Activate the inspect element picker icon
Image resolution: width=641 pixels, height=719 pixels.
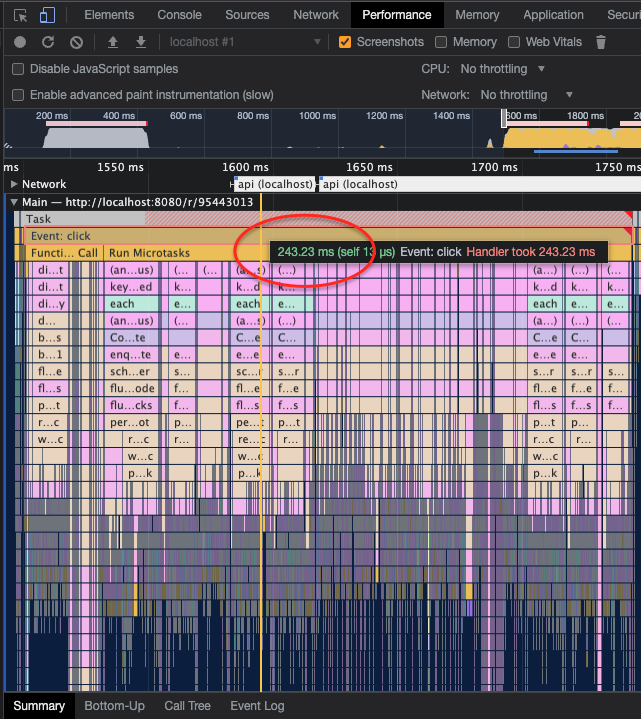[20, 15]
